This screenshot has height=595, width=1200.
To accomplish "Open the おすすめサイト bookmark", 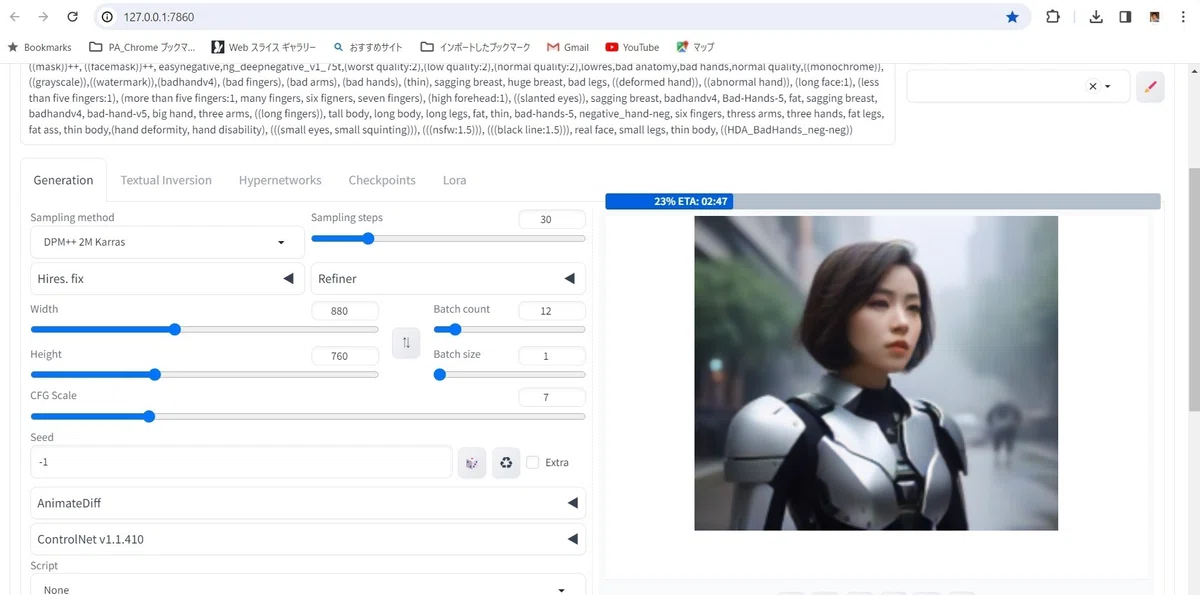I will [x=368, y=47].
